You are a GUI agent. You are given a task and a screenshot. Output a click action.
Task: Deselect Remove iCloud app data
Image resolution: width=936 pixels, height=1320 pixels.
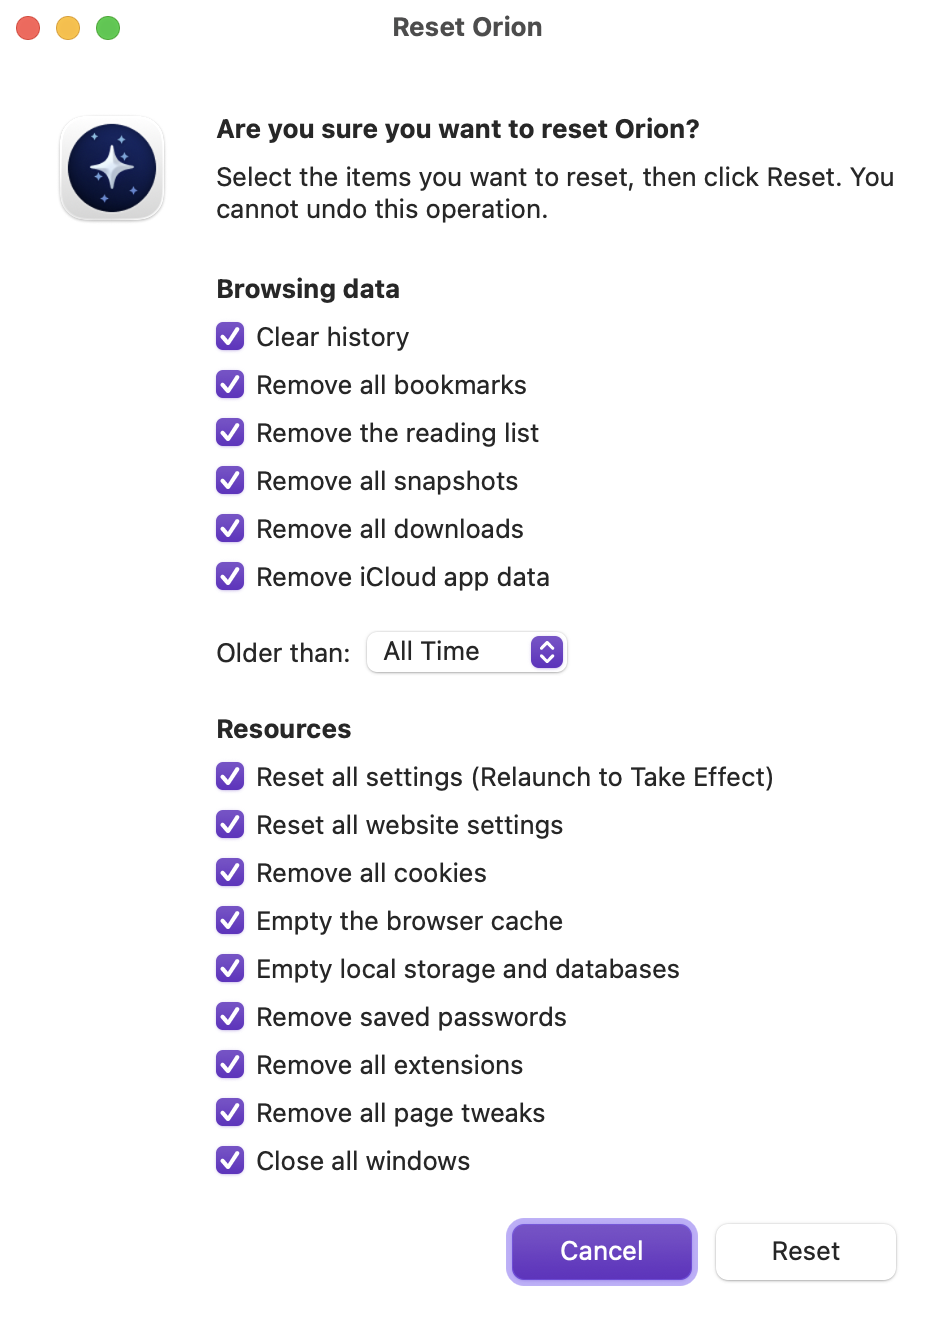230,577
